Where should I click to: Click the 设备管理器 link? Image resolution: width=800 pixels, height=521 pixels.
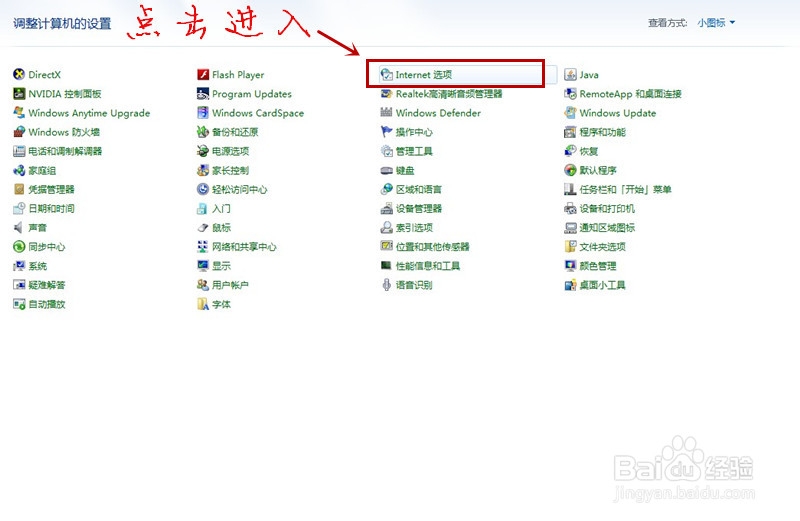419,209
